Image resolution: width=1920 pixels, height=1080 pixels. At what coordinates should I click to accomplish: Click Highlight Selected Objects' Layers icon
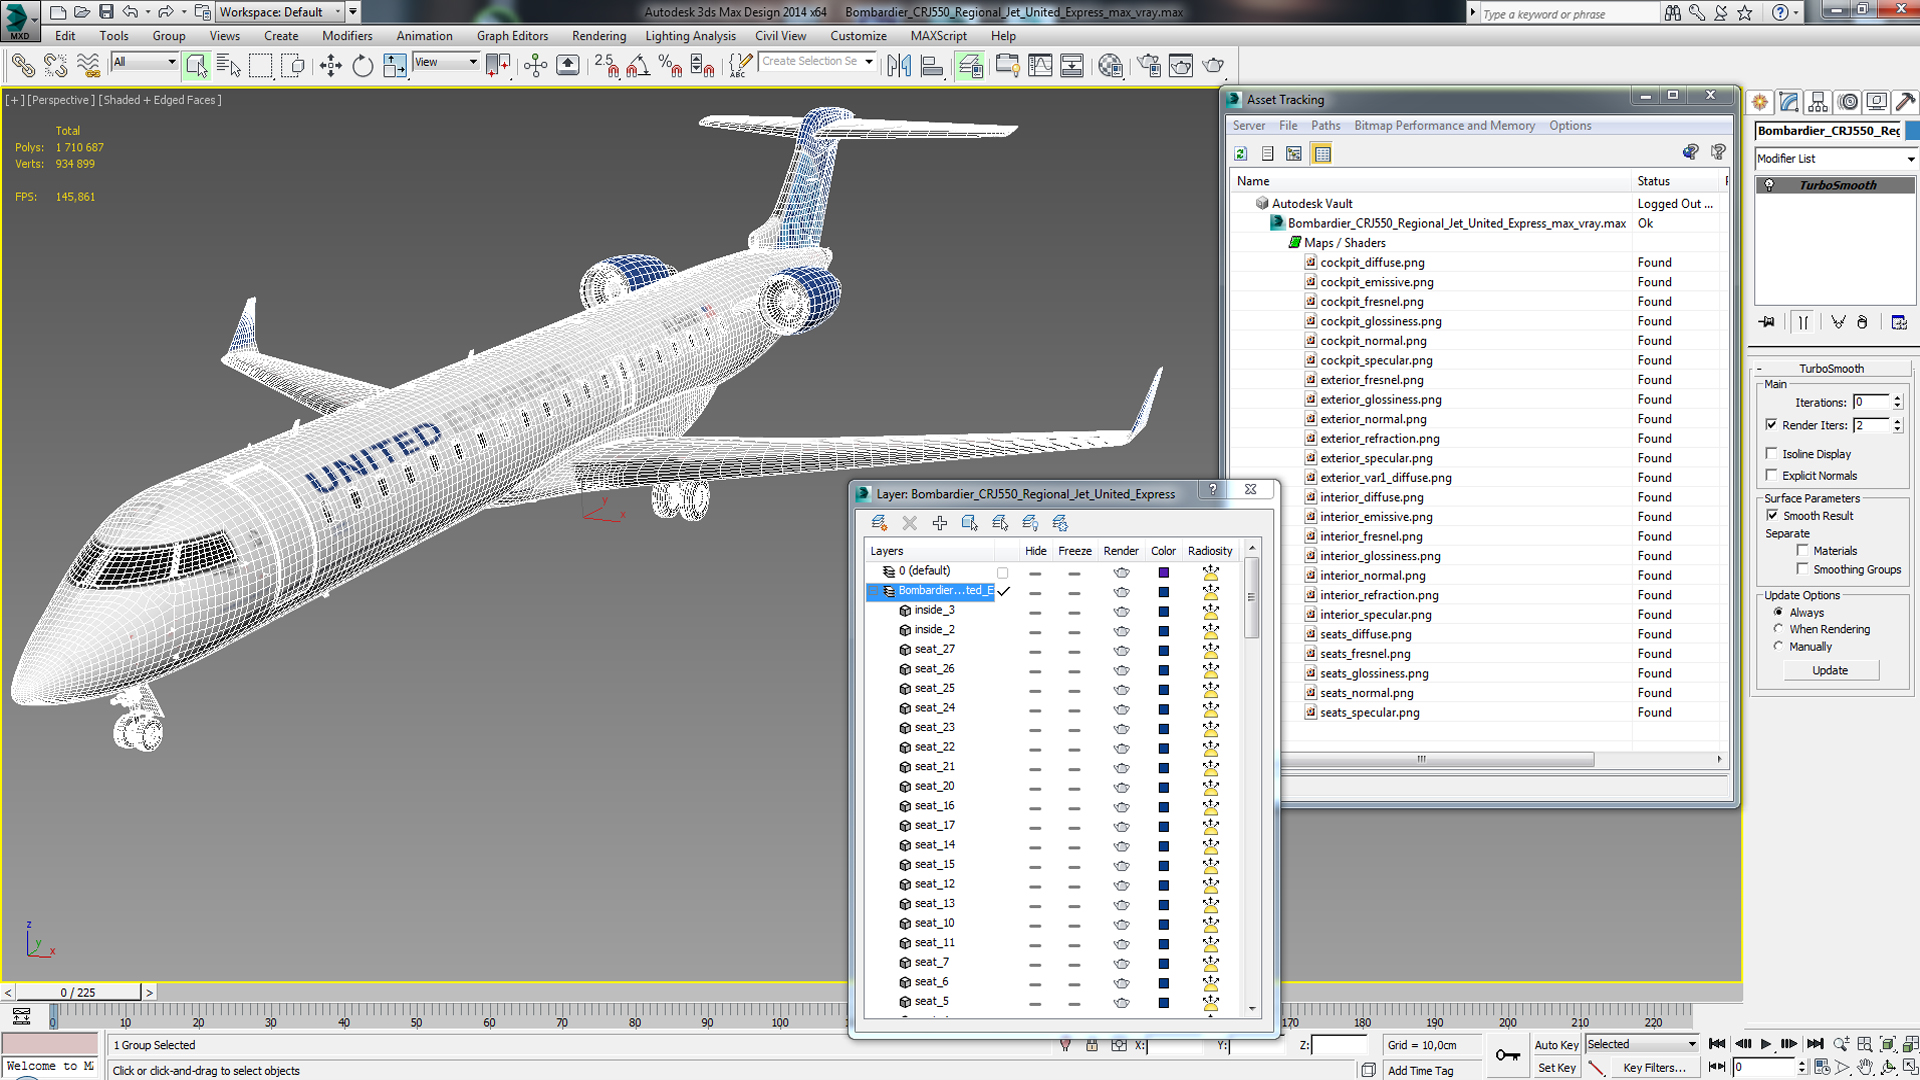tap(1000, 523)
